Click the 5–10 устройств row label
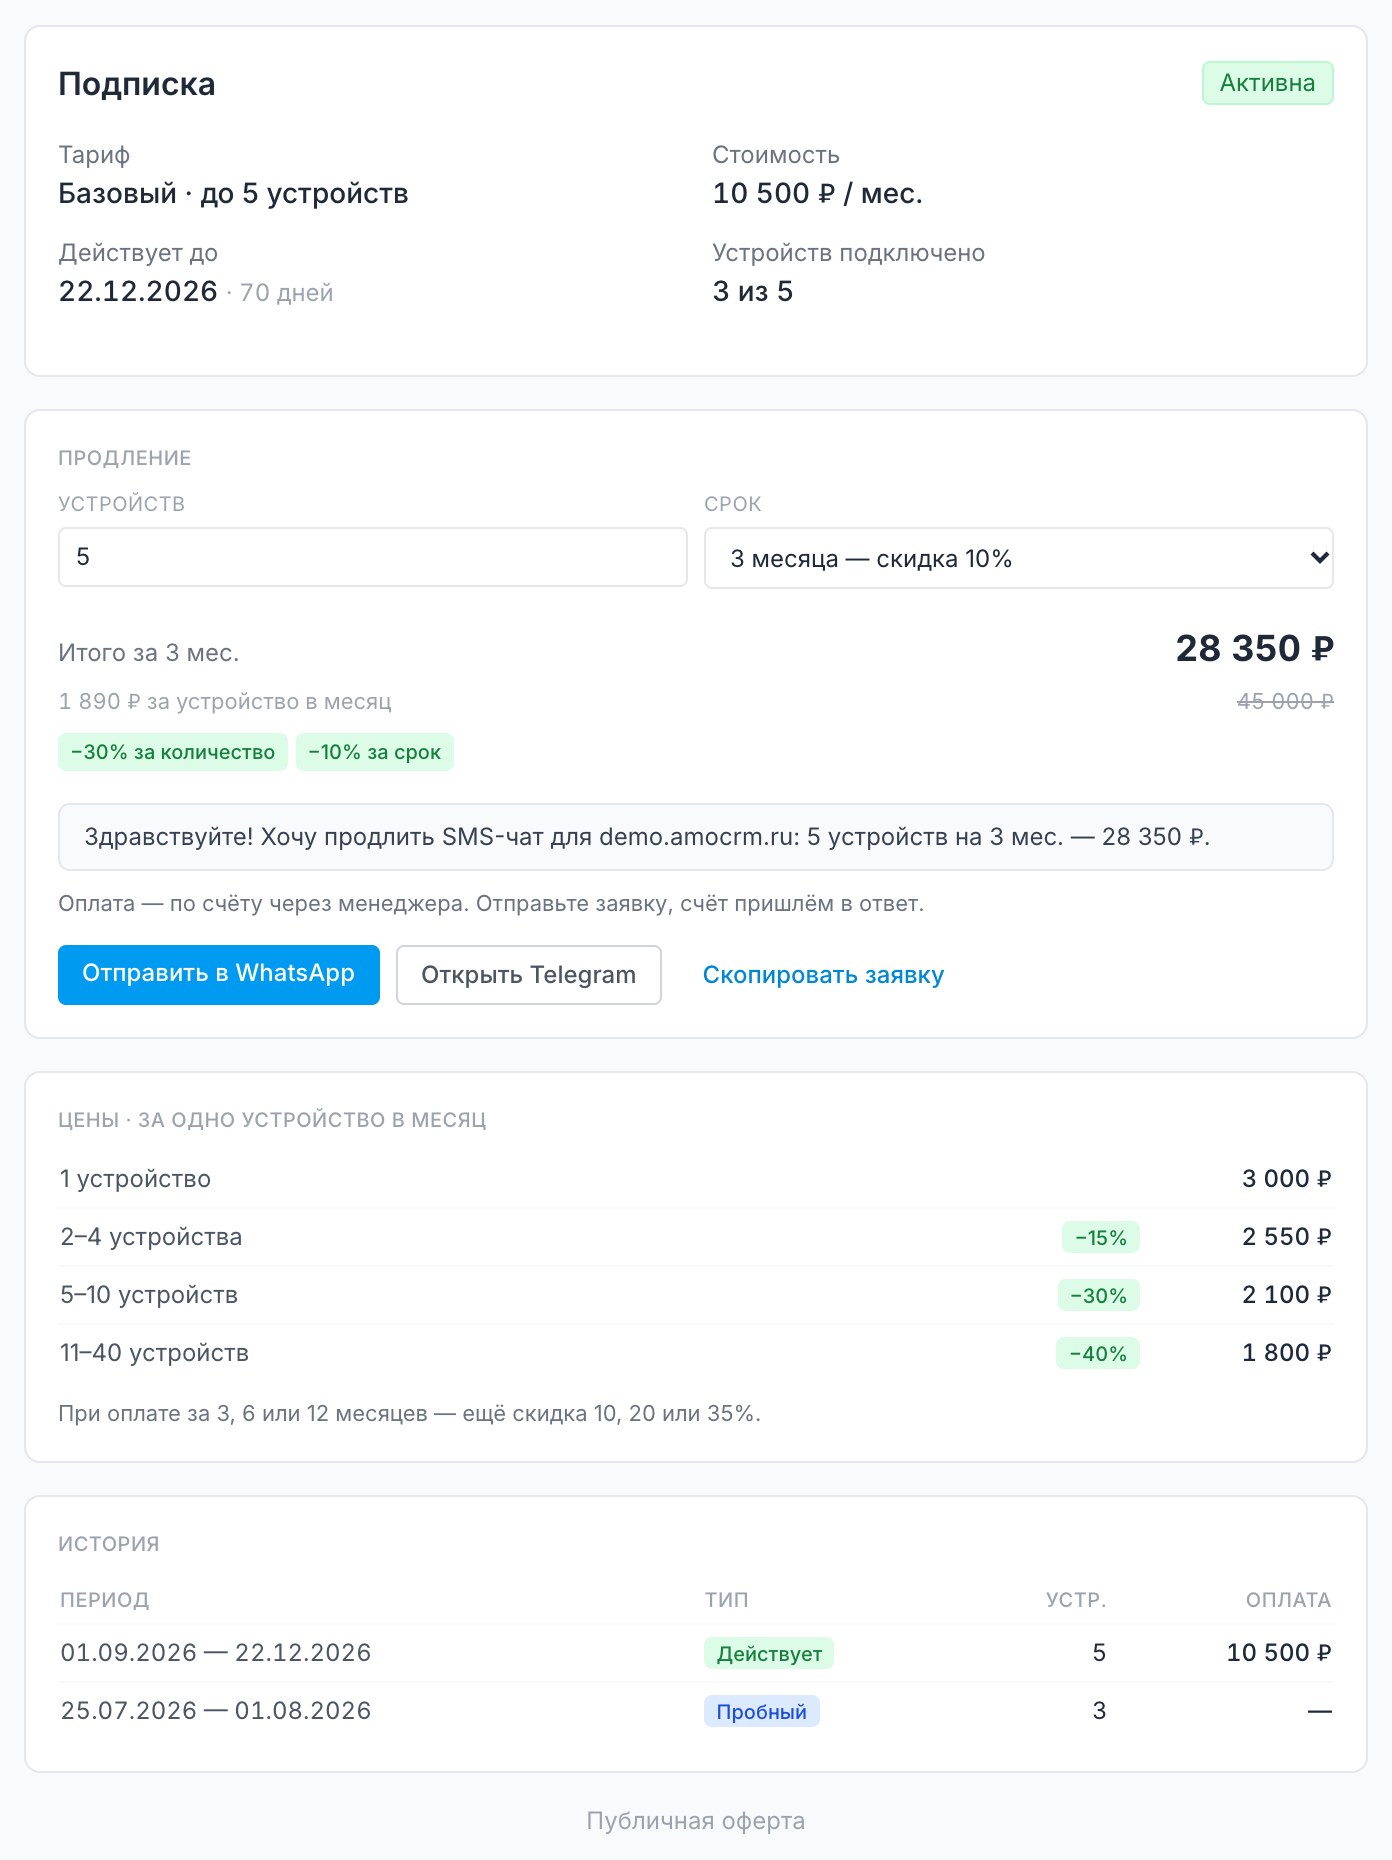Image resolution: width=1392 pixels, height=1860 pixels. click(149, 1295)
